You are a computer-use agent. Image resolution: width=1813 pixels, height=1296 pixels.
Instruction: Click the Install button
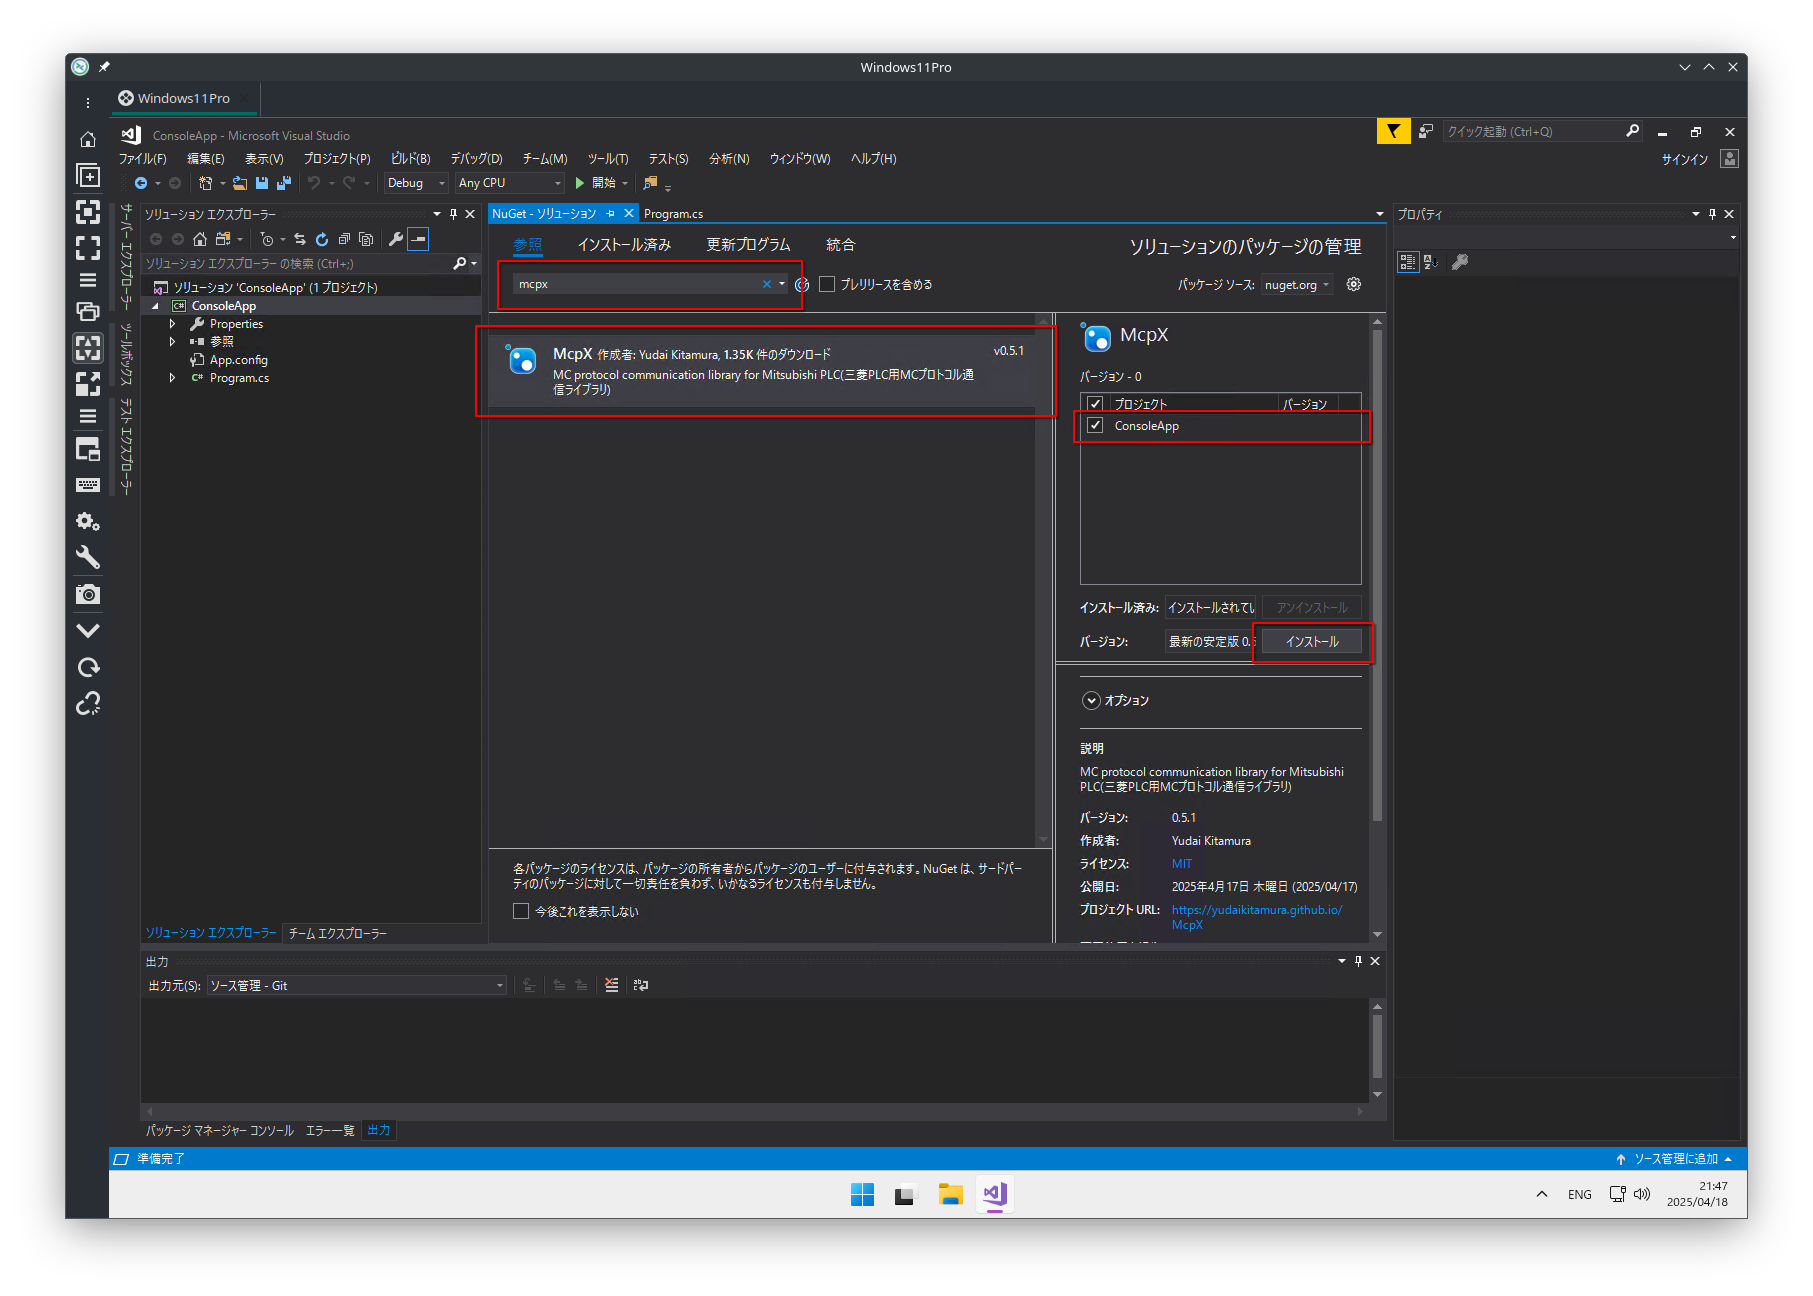coord(1312,642)
